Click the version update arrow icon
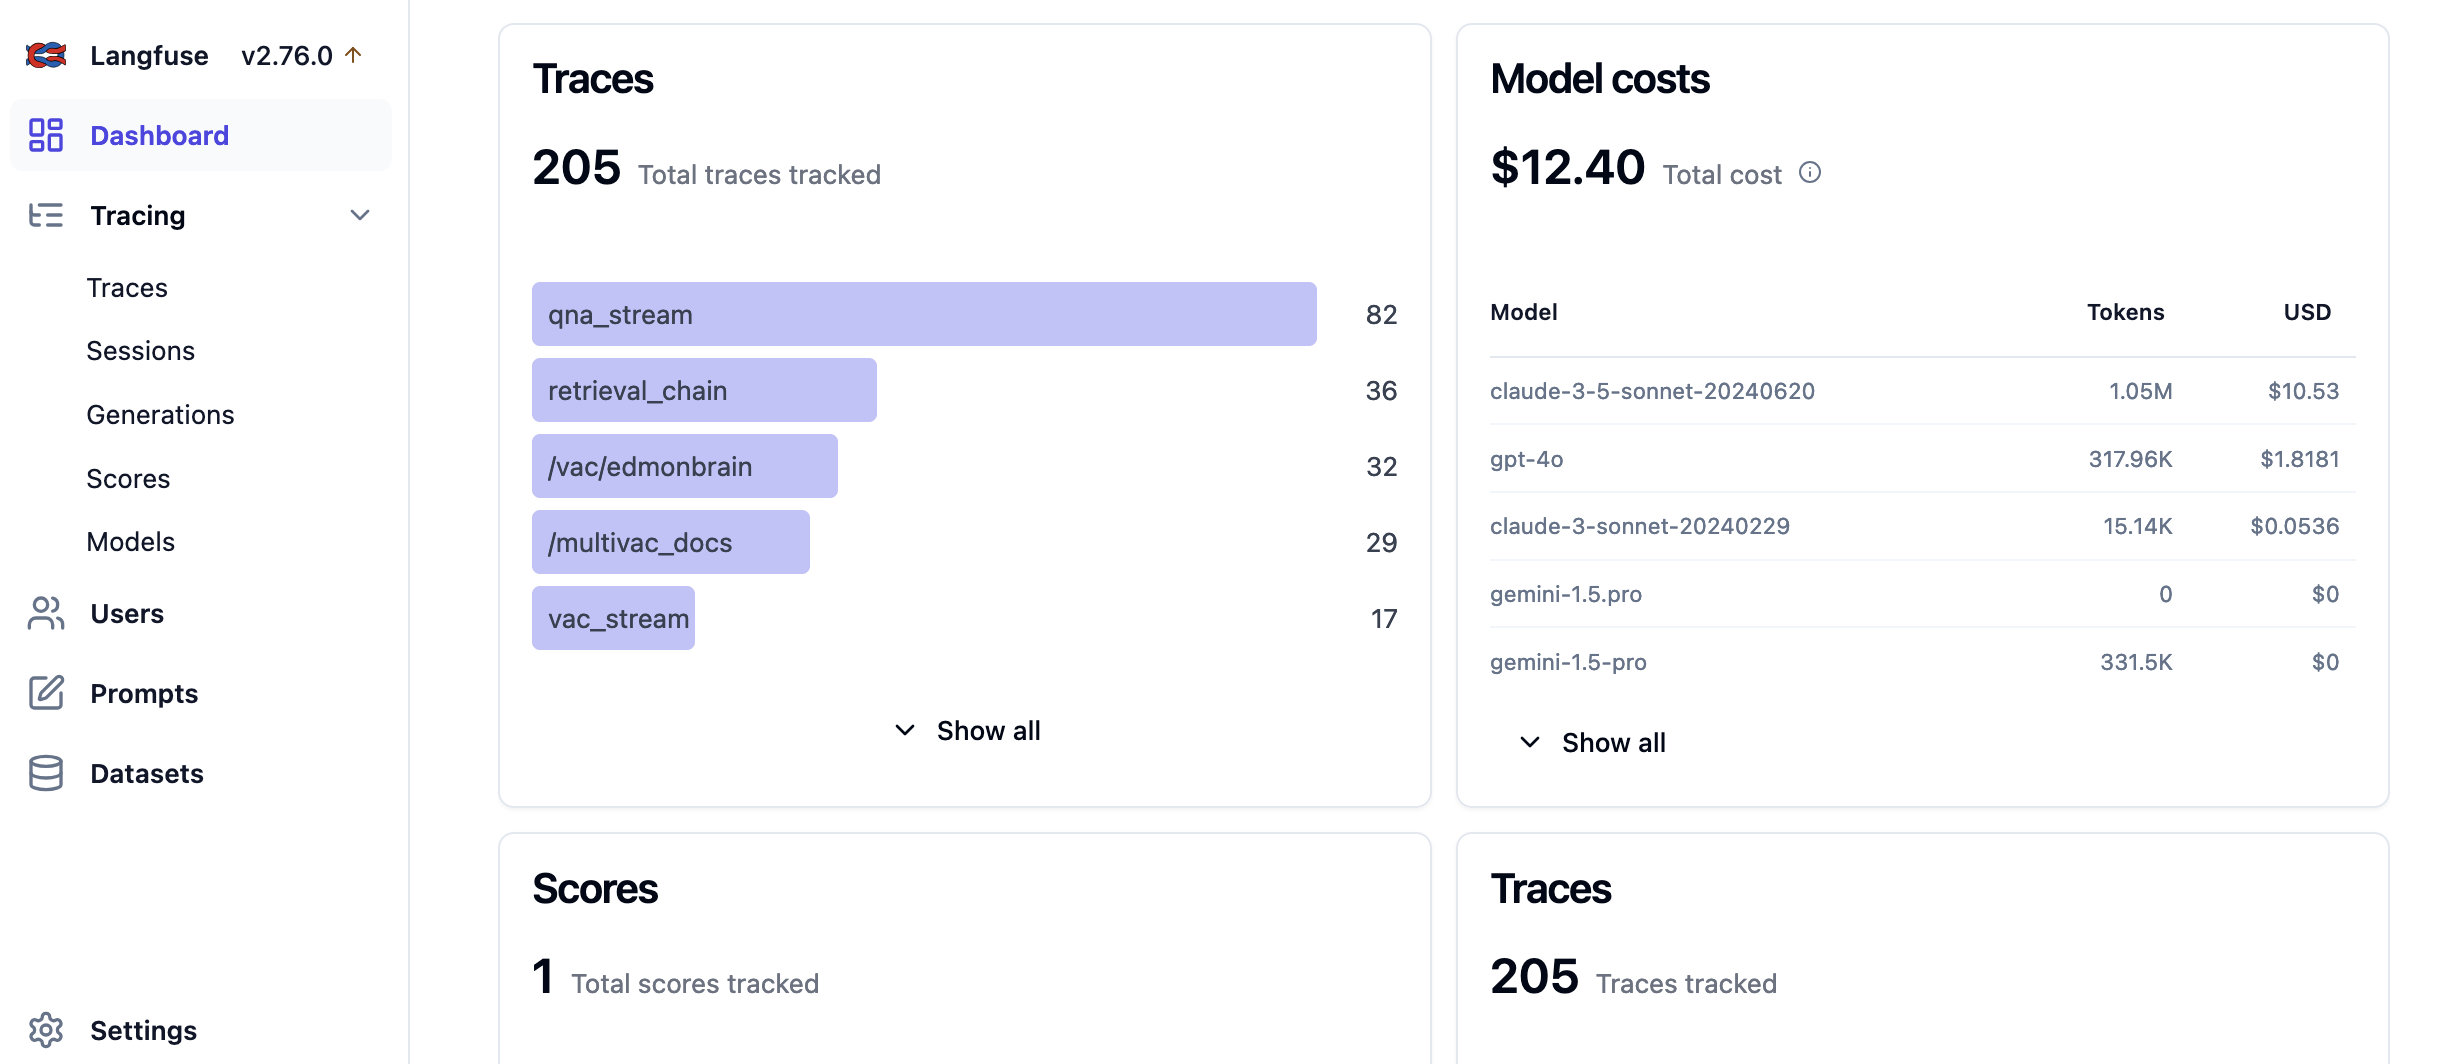The height and width of the screenshot is (1064, 2442). click(x=353, y=55)
